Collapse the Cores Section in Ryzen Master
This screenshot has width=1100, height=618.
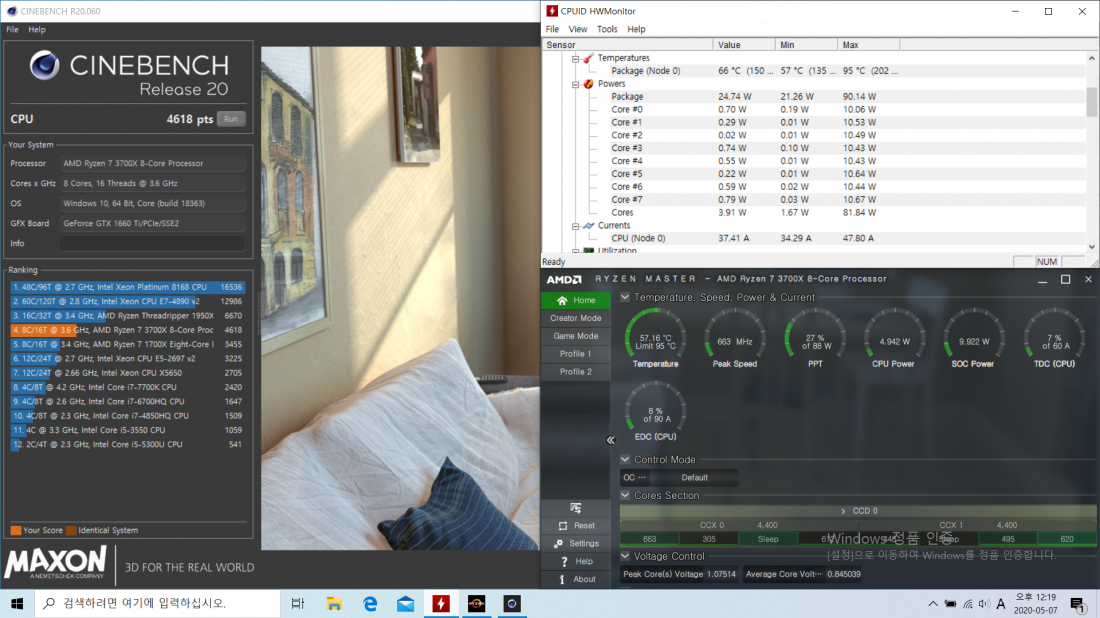click(x=625, y=495)
